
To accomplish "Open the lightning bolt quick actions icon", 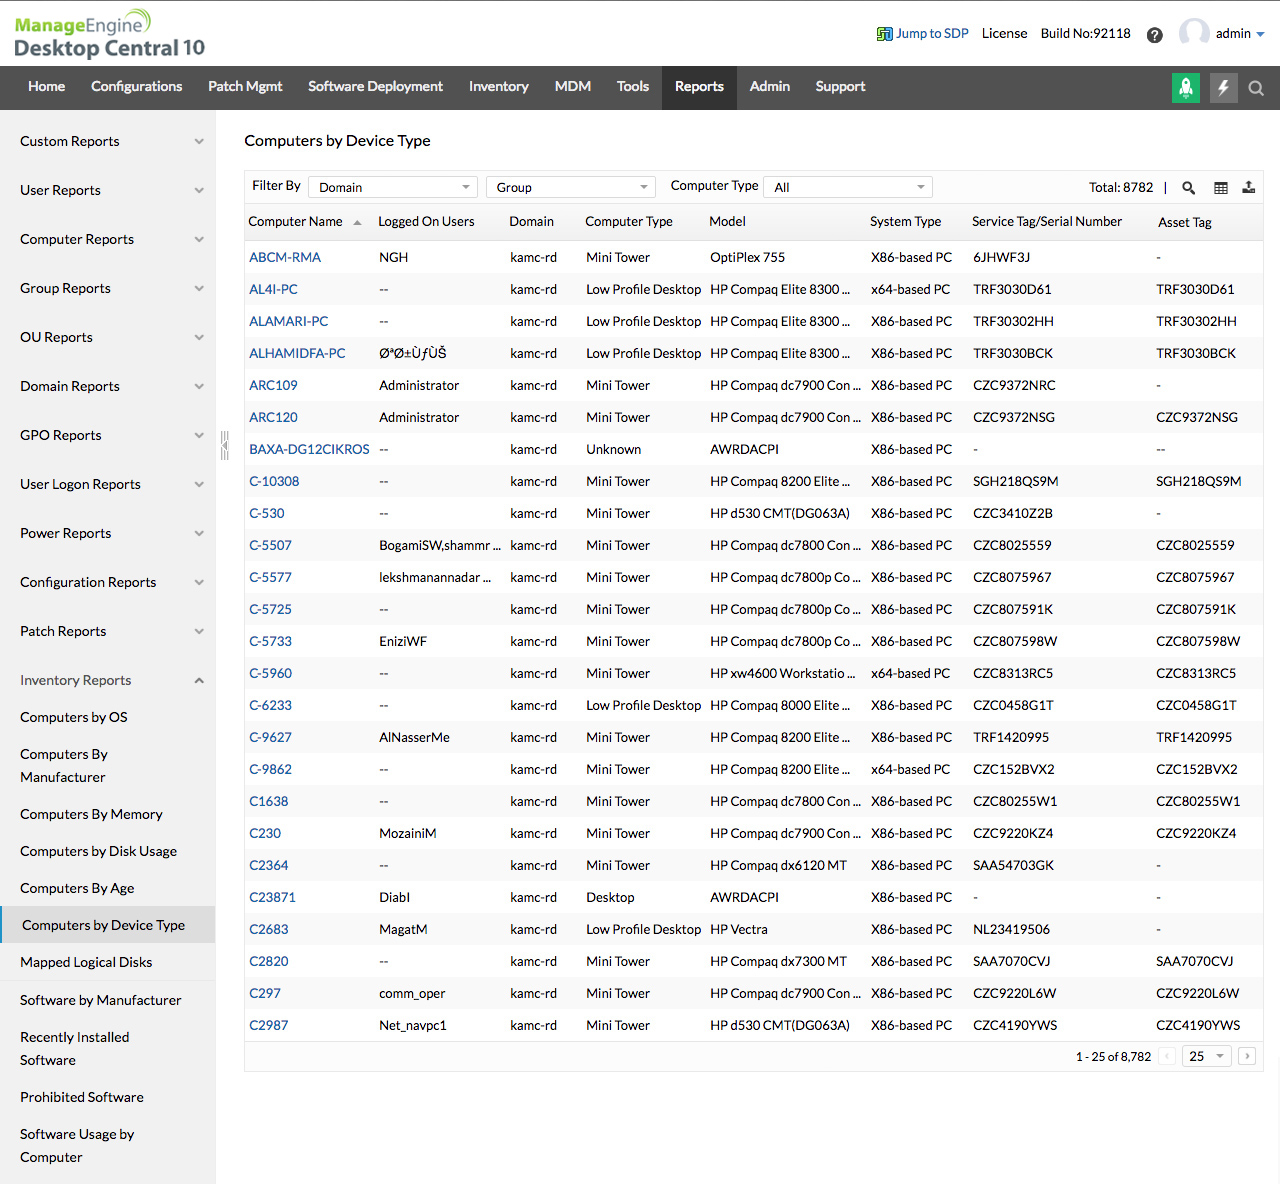I will point(1223,88).
